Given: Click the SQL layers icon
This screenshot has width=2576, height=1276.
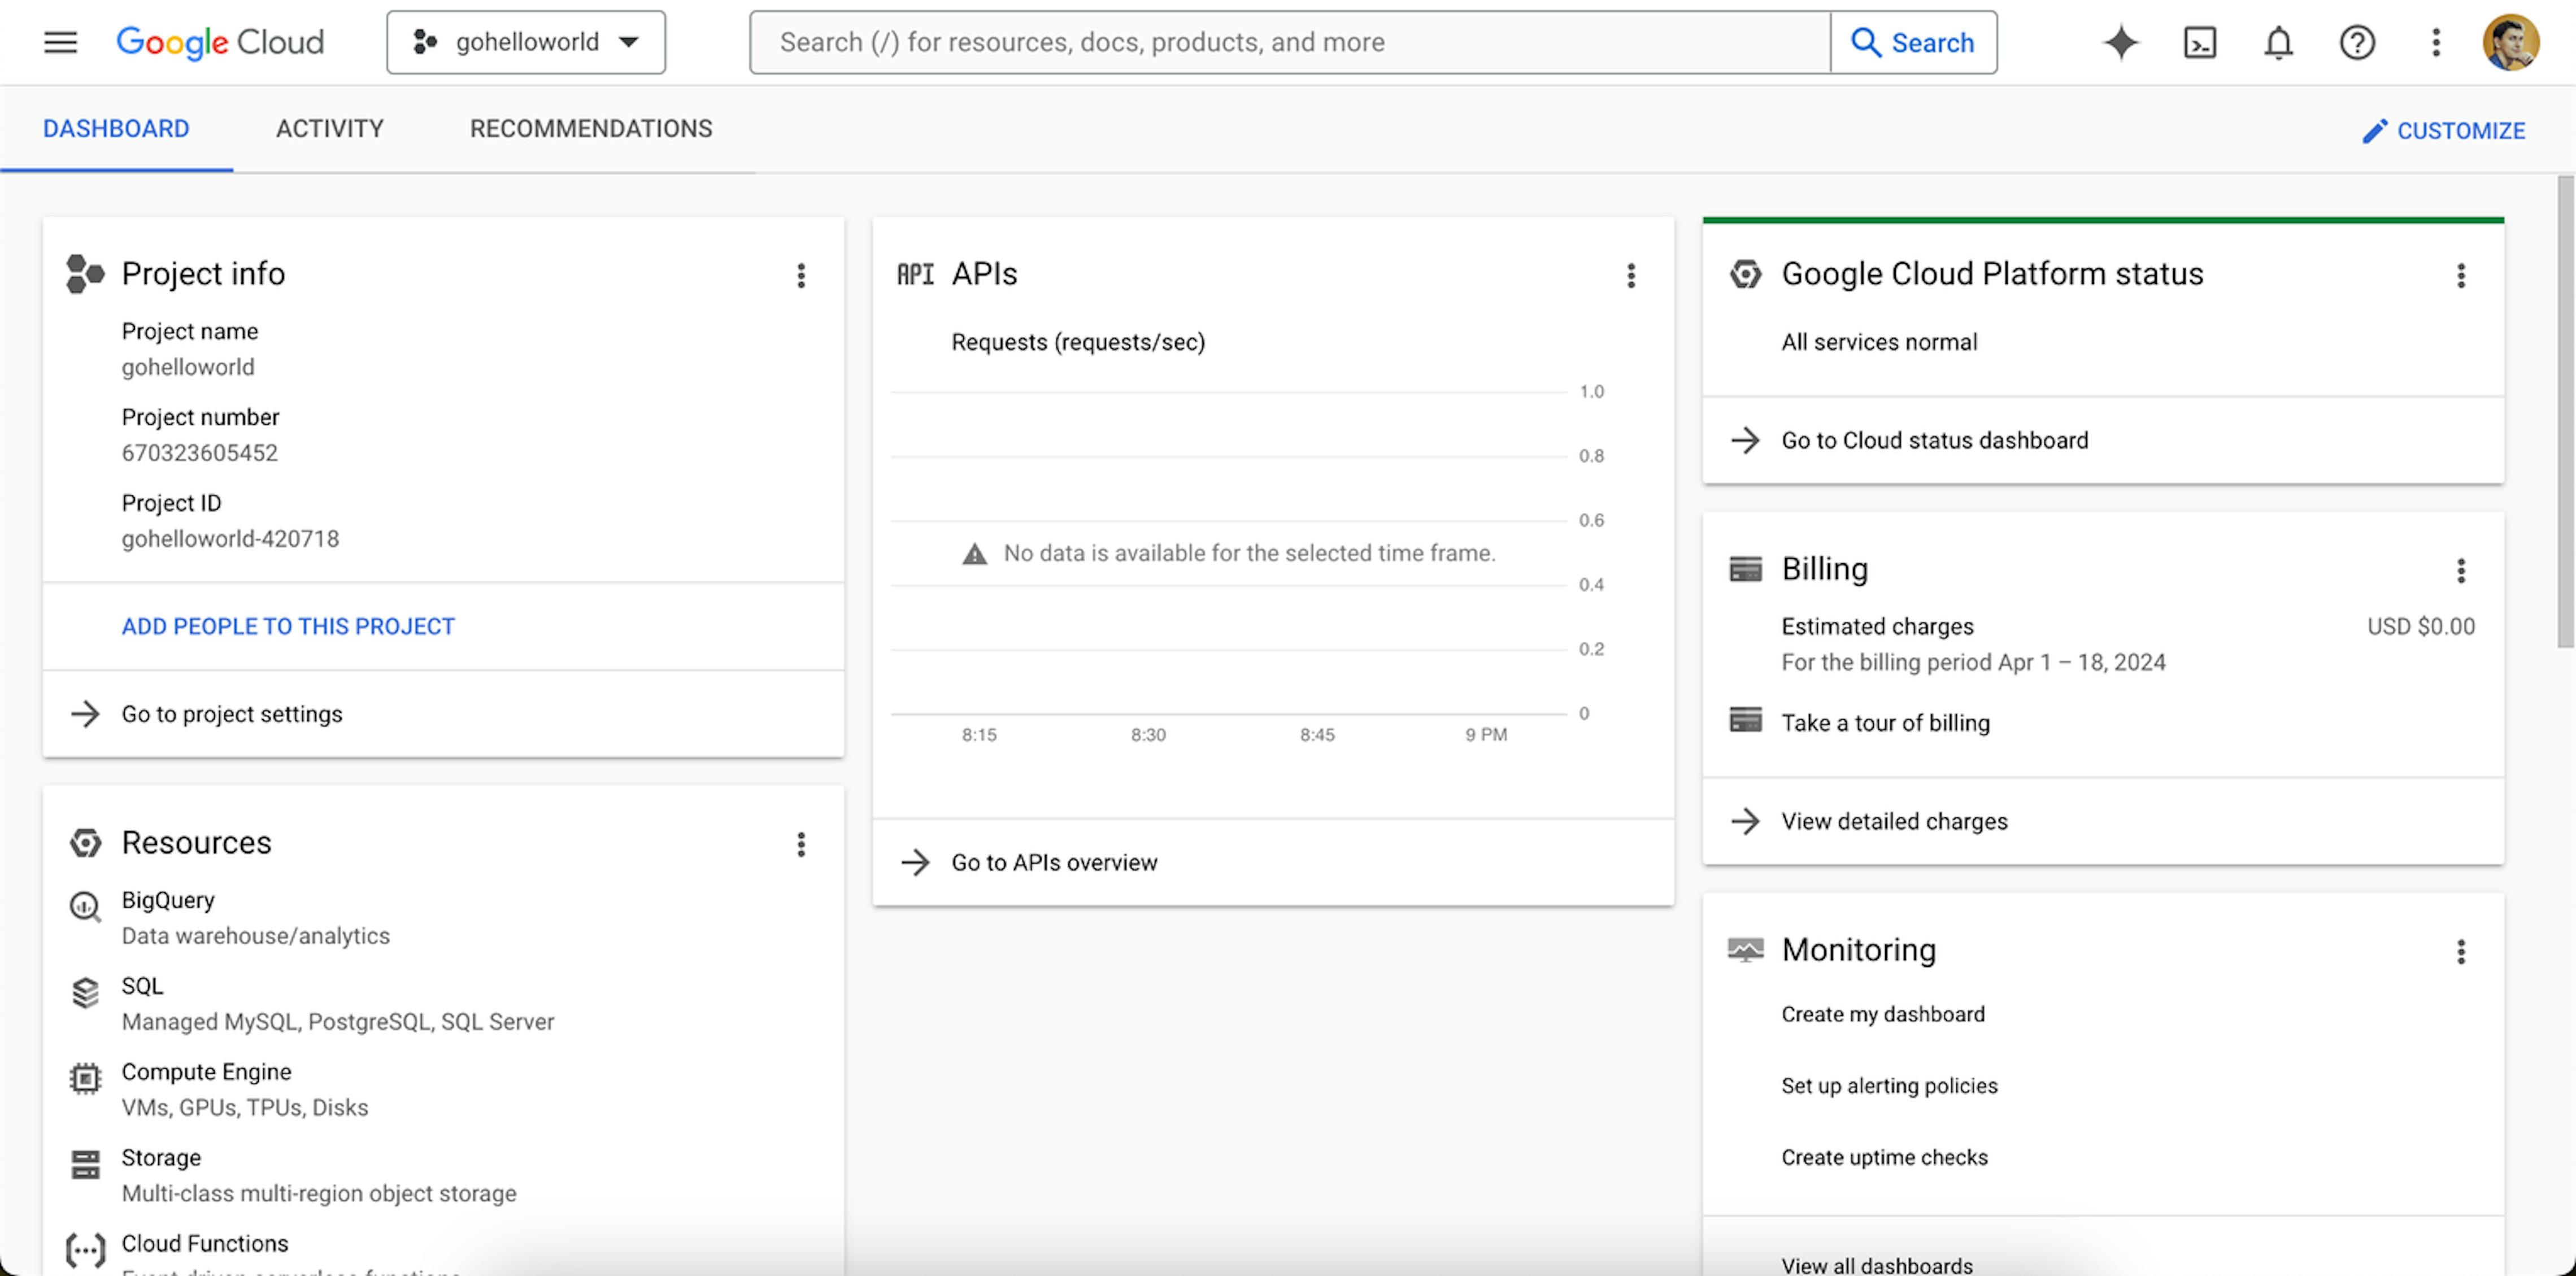Looking at the screenshot, I should coord(85,993).
